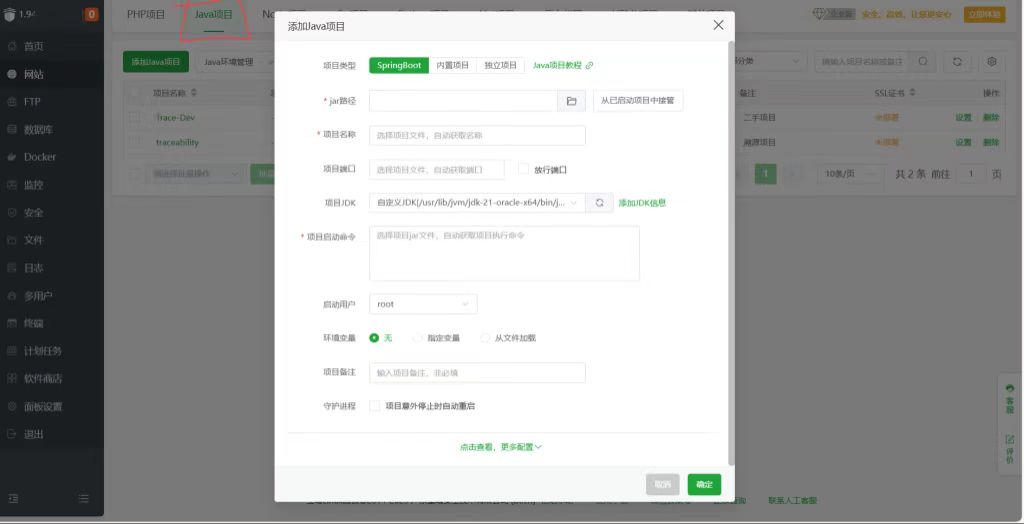This screenshot has width=1024, height=524.
Task: Click the 首页 home icon in sidebar
Action: coord(12,47)
